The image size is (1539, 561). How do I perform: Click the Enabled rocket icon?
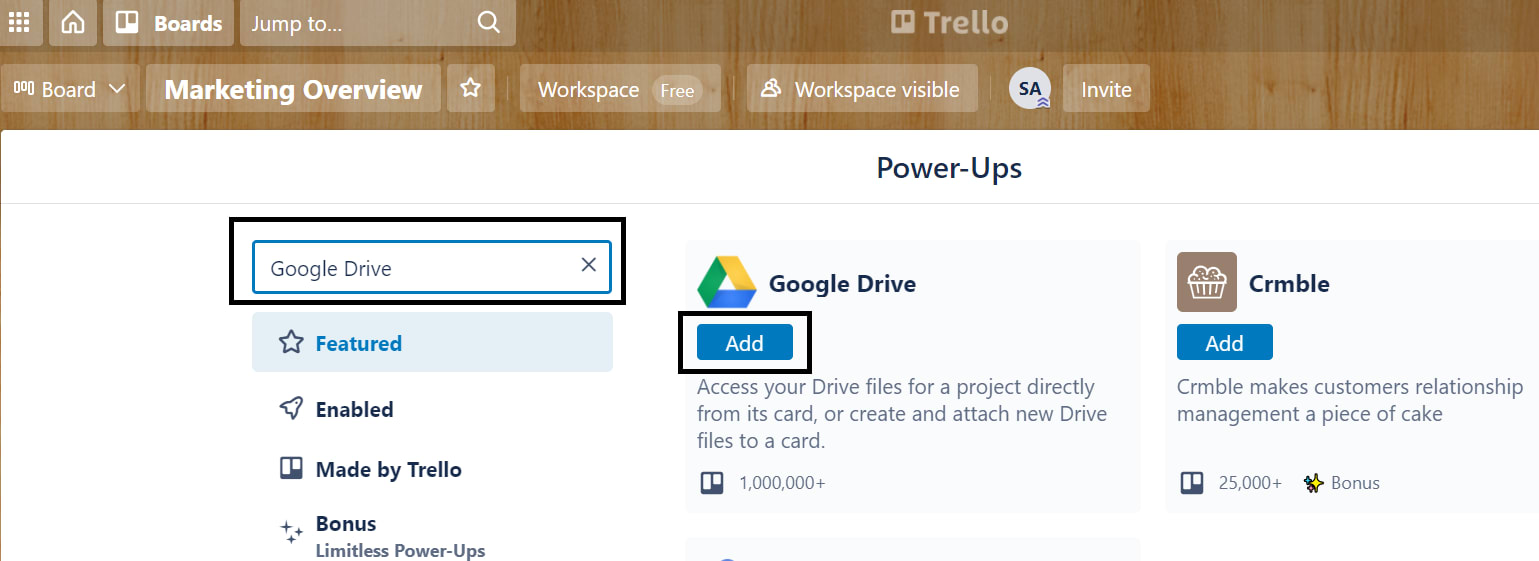(x=291, y=409)
